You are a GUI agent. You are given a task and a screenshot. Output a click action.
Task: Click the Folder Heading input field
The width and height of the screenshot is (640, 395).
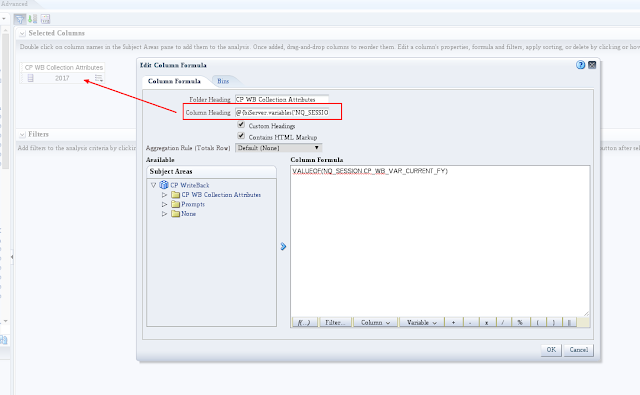click(x=282, y=99)
